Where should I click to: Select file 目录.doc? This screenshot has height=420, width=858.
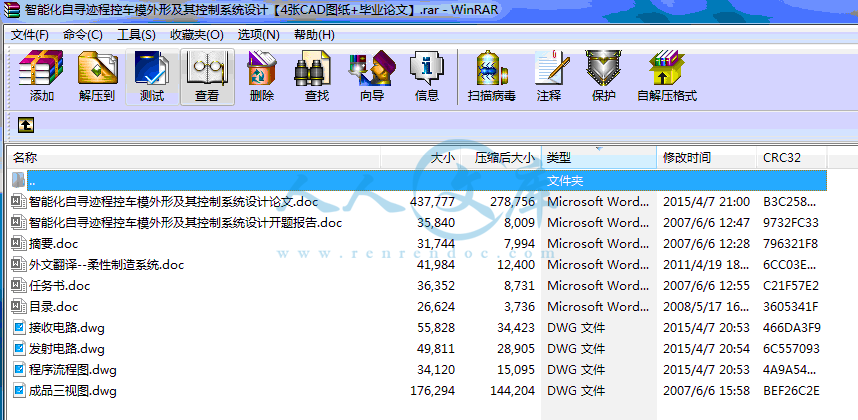(x=54, y=307)
